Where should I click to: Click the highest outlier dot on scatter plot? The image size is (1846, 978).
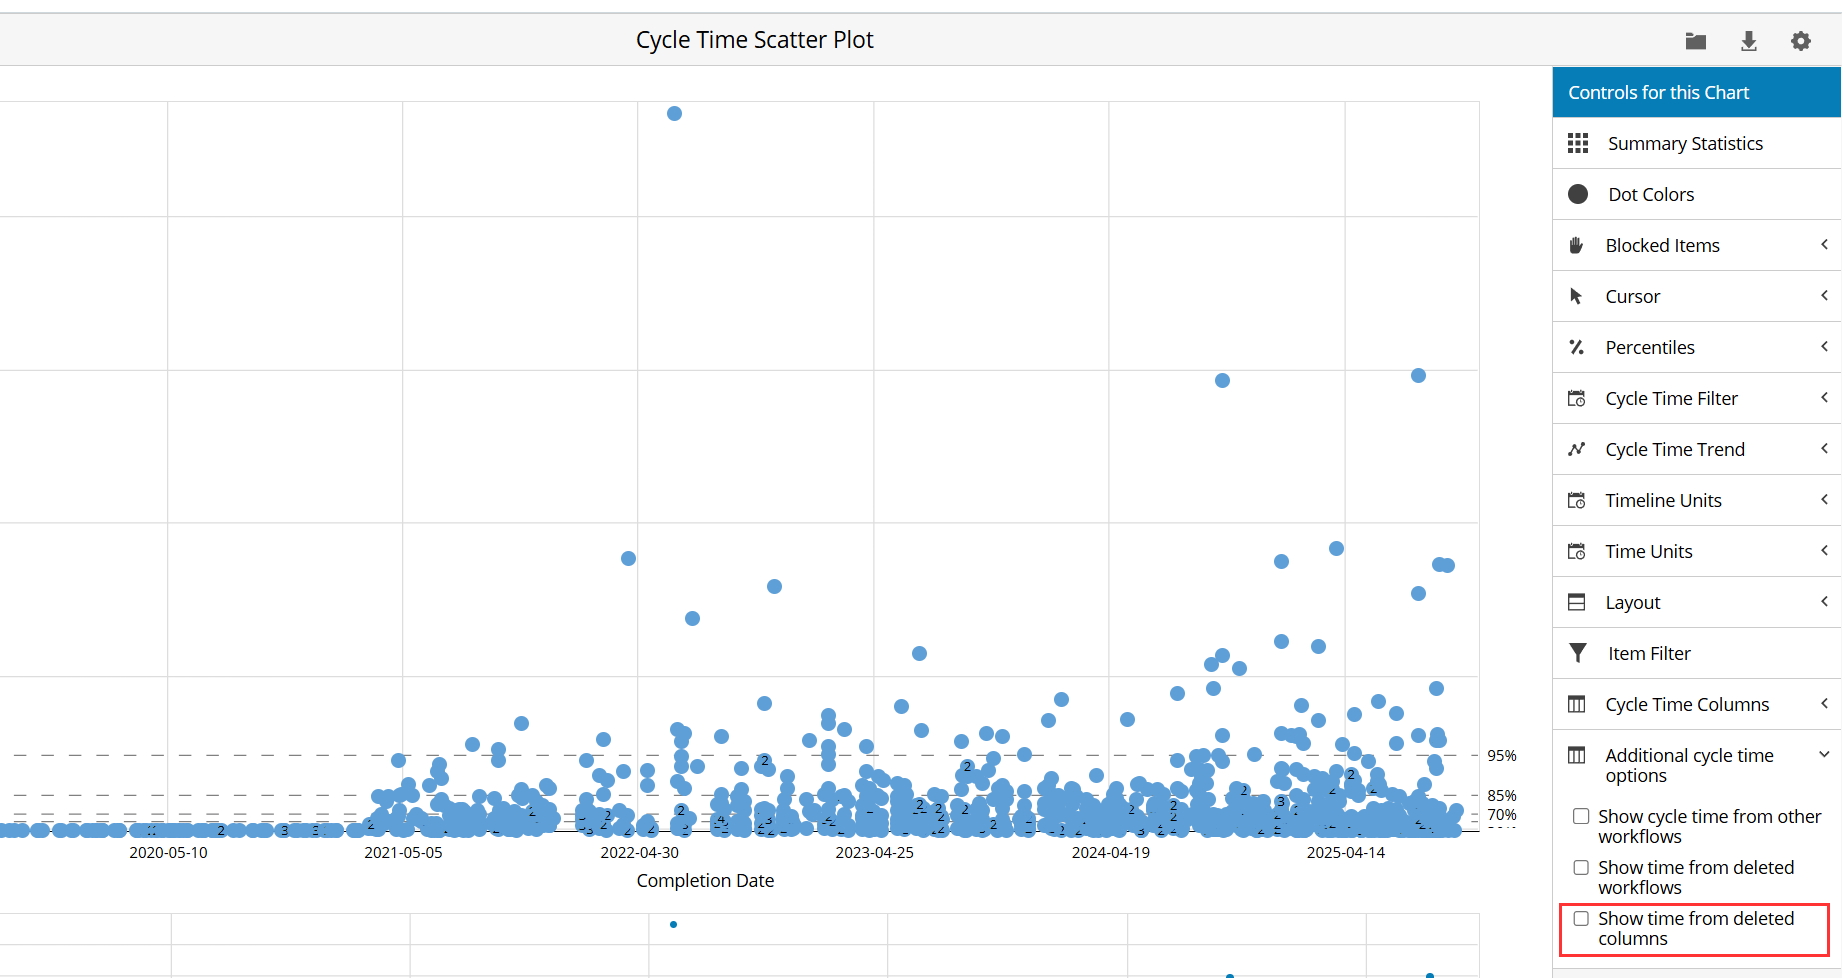pos(674,114)
